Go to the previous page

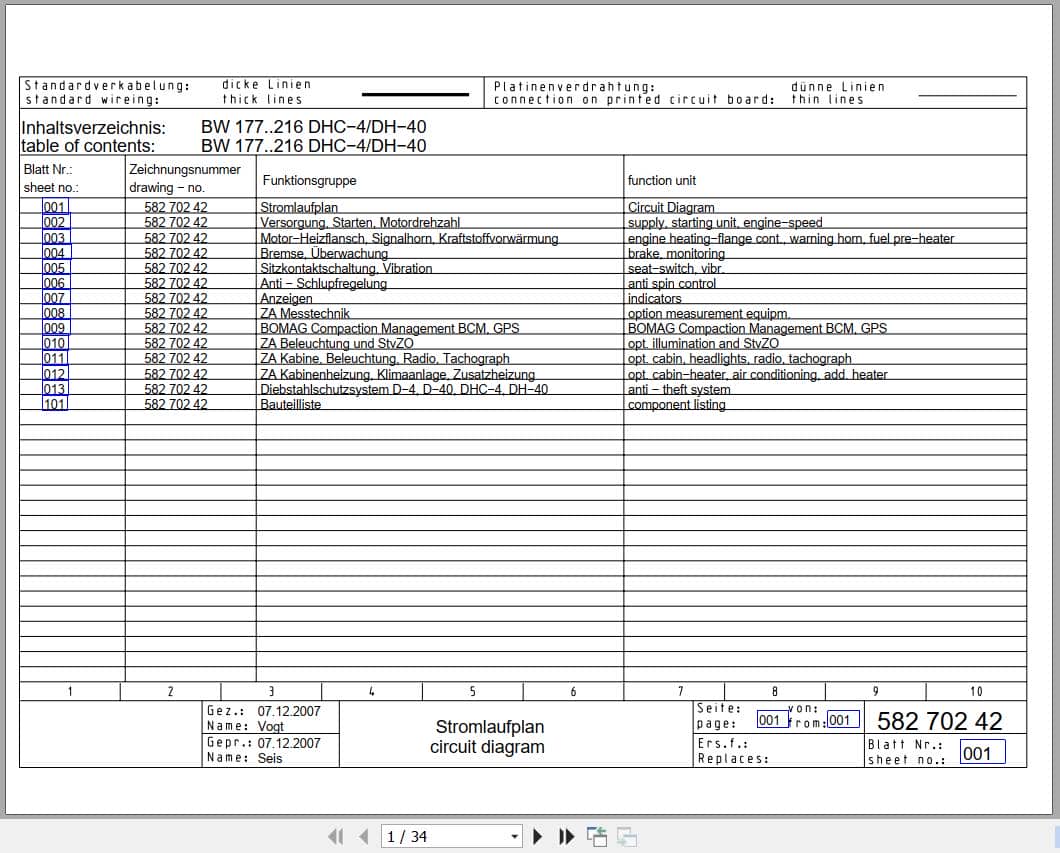(364, 837)
